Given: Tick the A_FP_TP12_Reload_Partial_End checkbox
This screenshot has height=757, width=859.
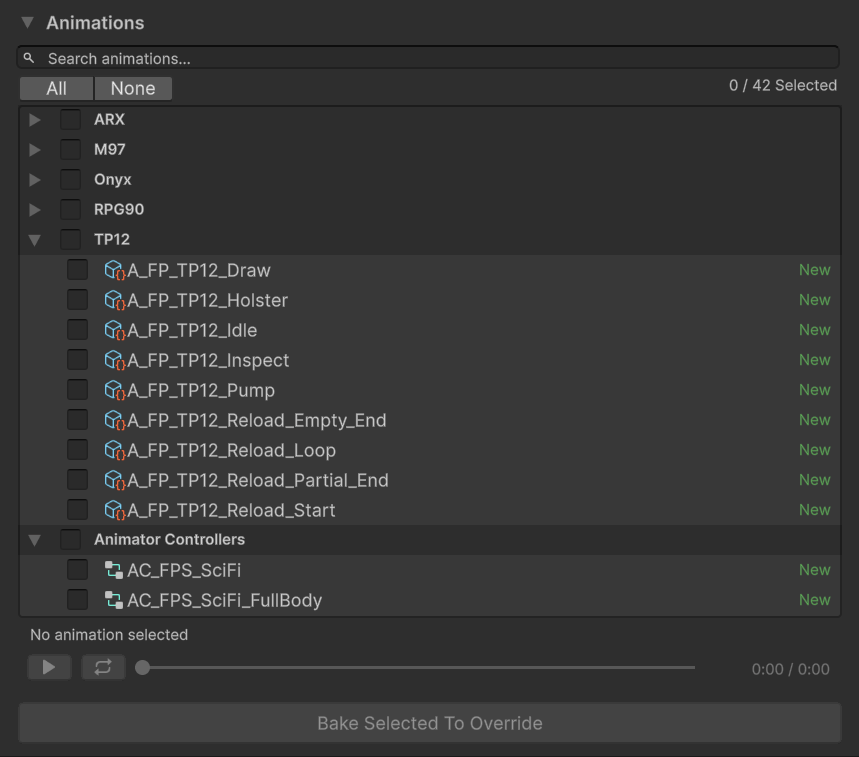Looking at the screenshot, I should [77, 480].
